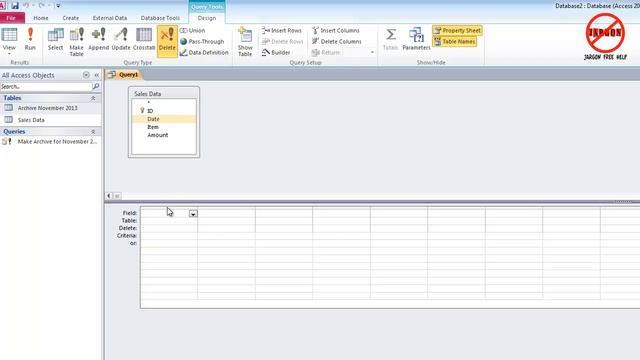The width and height of the screenshot is (640, 360).
Task: Choose the Crosstab query type
Action: (x=144, y=39)
